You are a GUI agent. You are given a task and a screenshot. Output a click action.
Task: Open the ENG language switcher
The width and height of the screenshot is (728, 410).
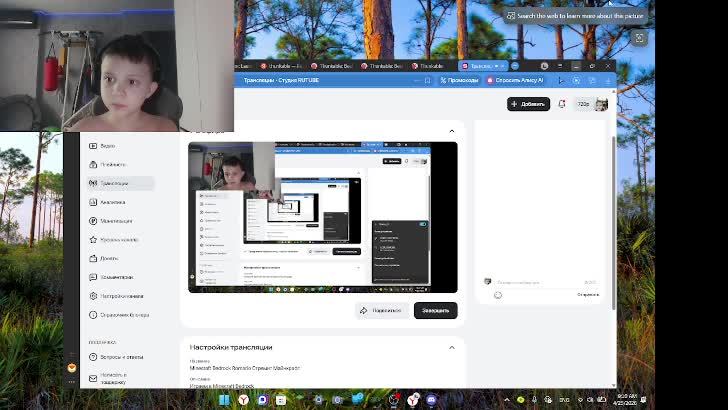point(564,399)
